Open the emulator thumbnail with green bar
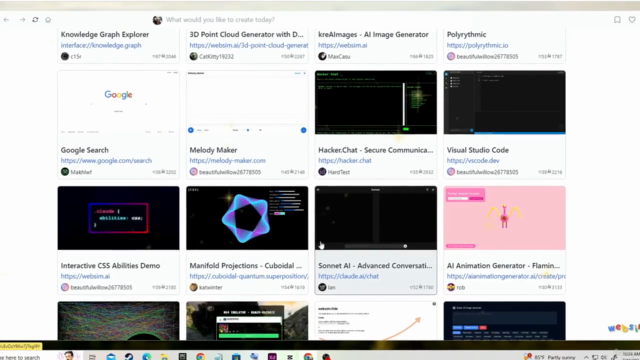This screenshot has height=360, width=640. click(247, 321)
